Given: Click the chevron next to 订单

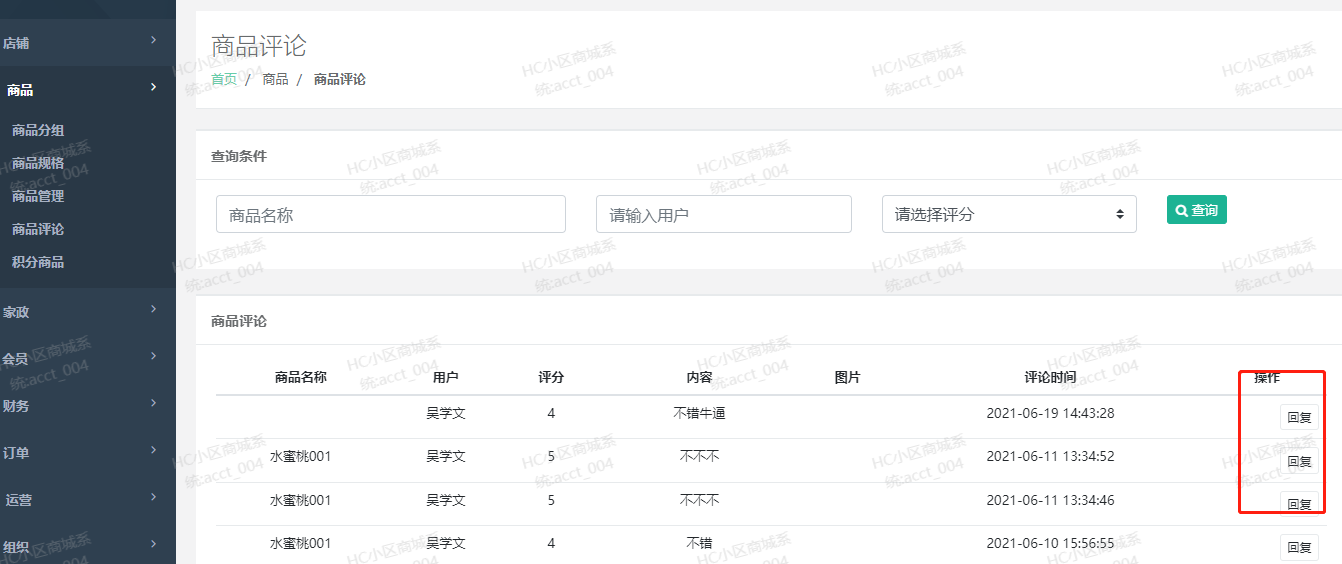Looking at the screenshot, I should pyautogui.click(x=153, y=449).
